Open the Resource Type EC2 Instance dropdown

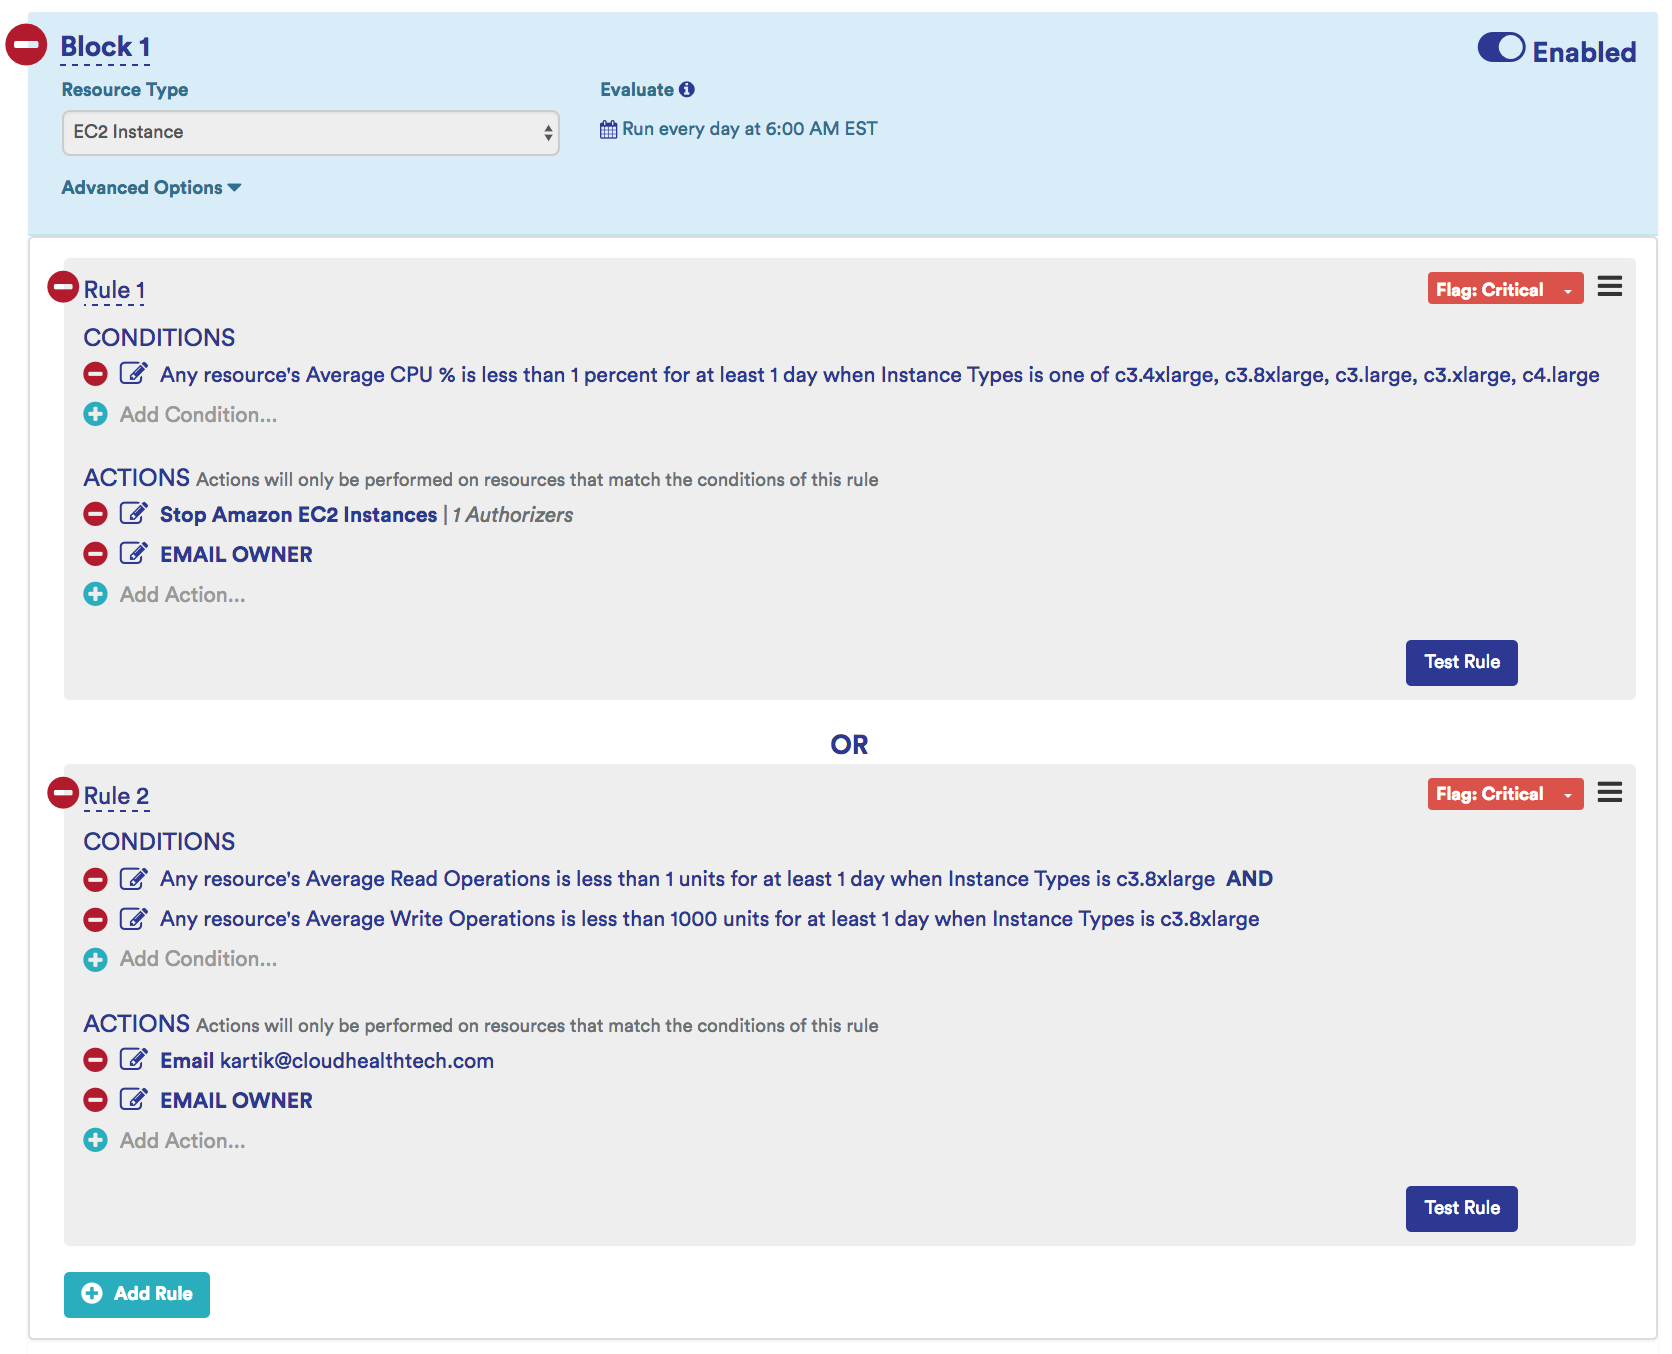tap(310, 132)
